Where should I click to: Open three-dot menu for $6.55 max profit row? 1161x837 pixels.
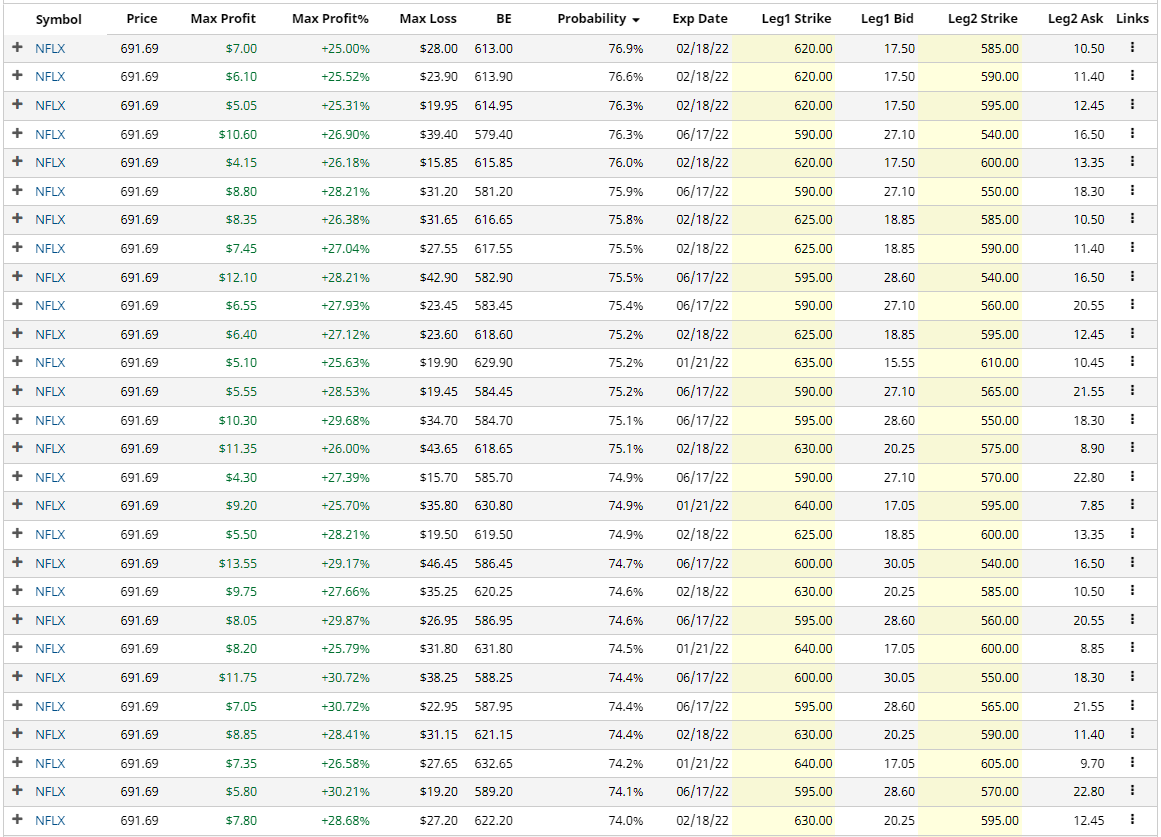[x=1132, y=304]
